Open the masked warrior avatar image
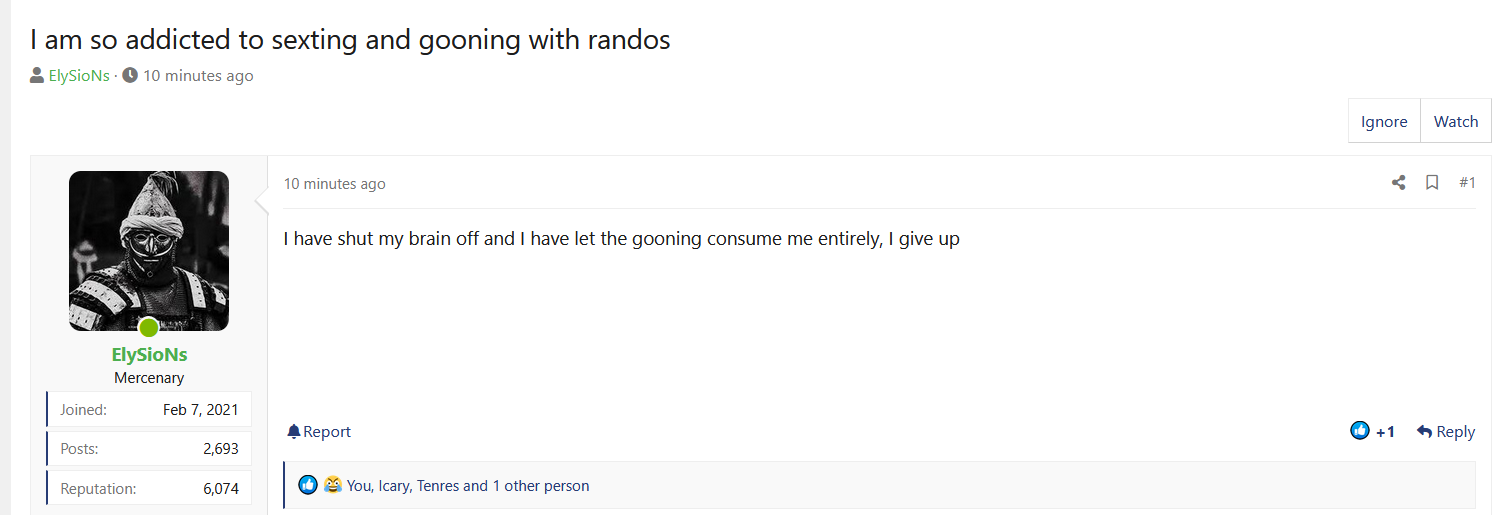 point(149,250)
